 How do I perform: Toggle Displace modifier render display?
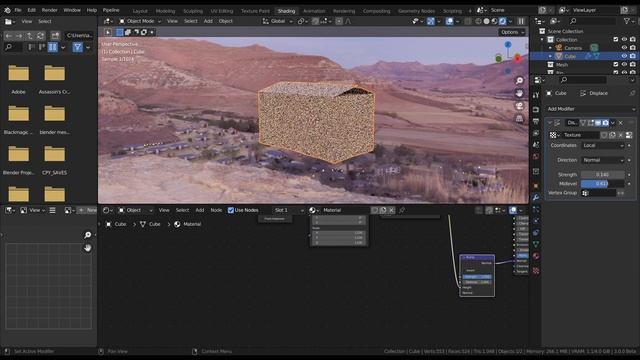point(605,123)
